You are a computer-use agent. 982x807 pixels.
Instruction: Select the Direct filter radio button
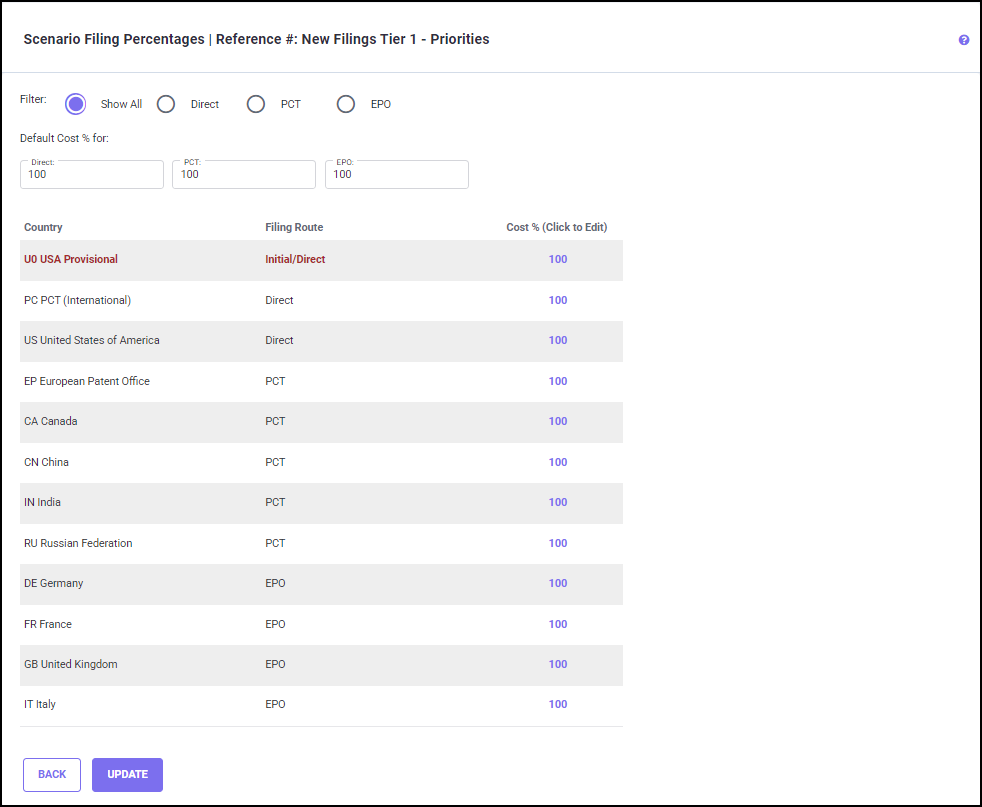tap(166, 104)
